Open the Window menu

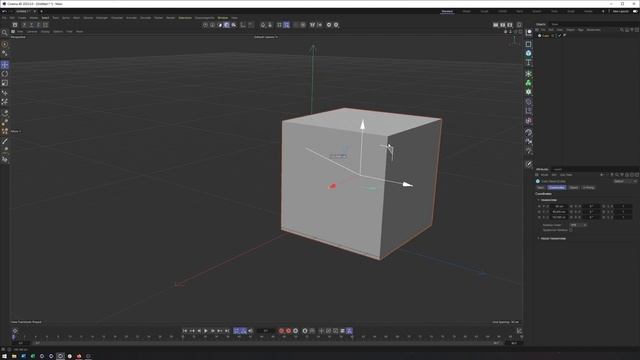(223, 18)
